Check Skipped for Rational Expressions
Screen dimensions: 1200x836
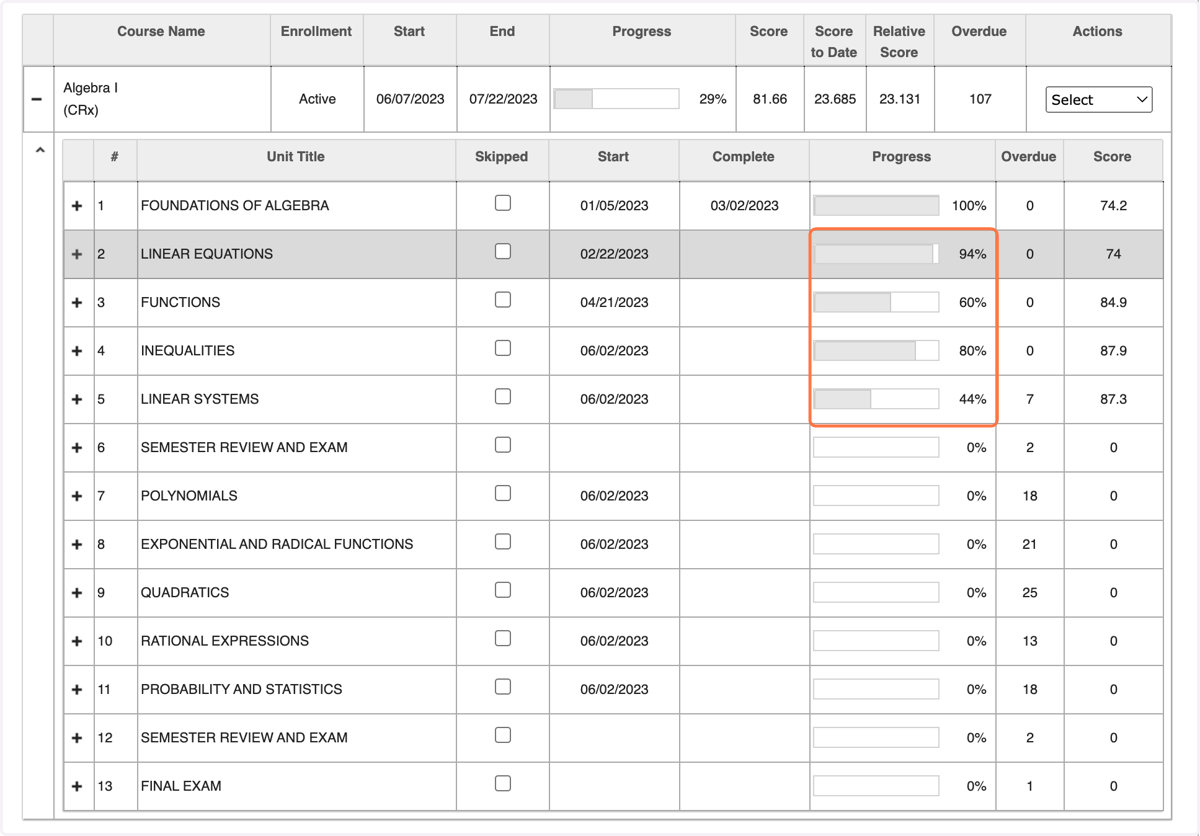click(503, 638)
